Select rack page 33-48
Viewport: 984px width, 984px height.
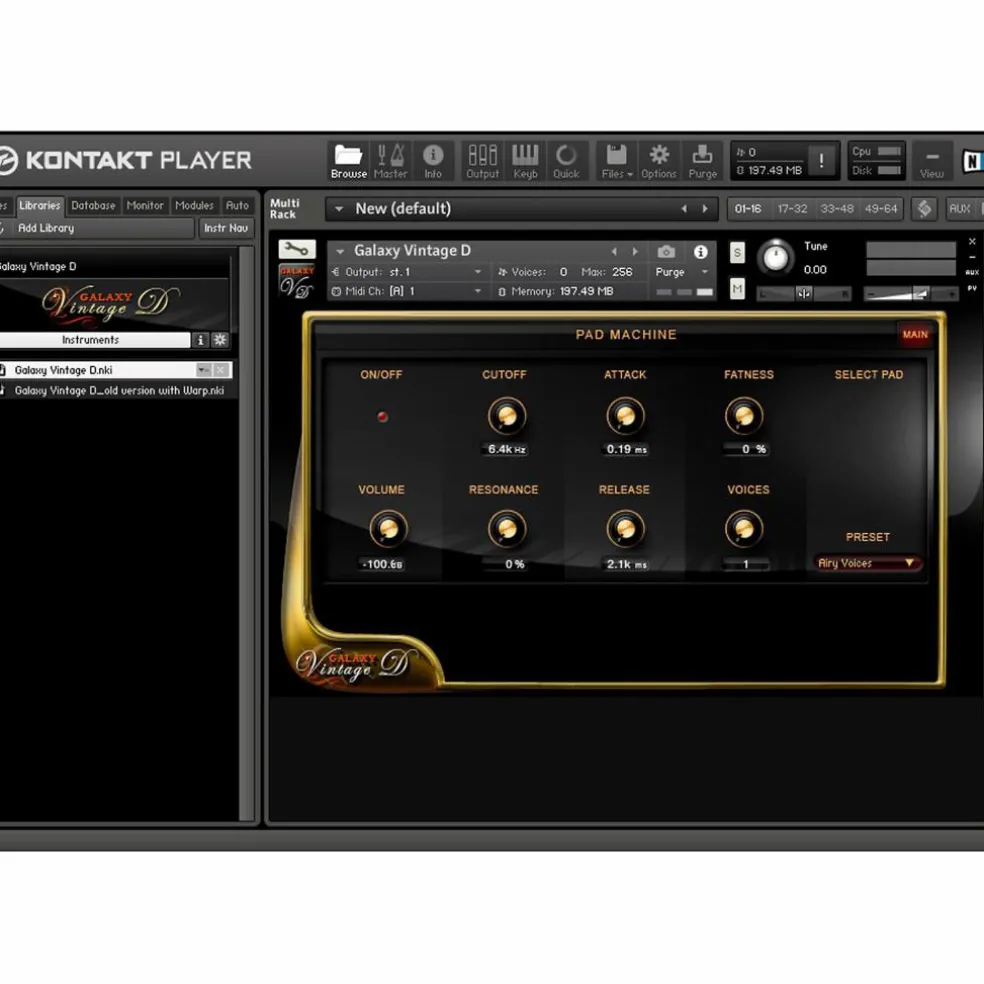click(x=837, y=208)
